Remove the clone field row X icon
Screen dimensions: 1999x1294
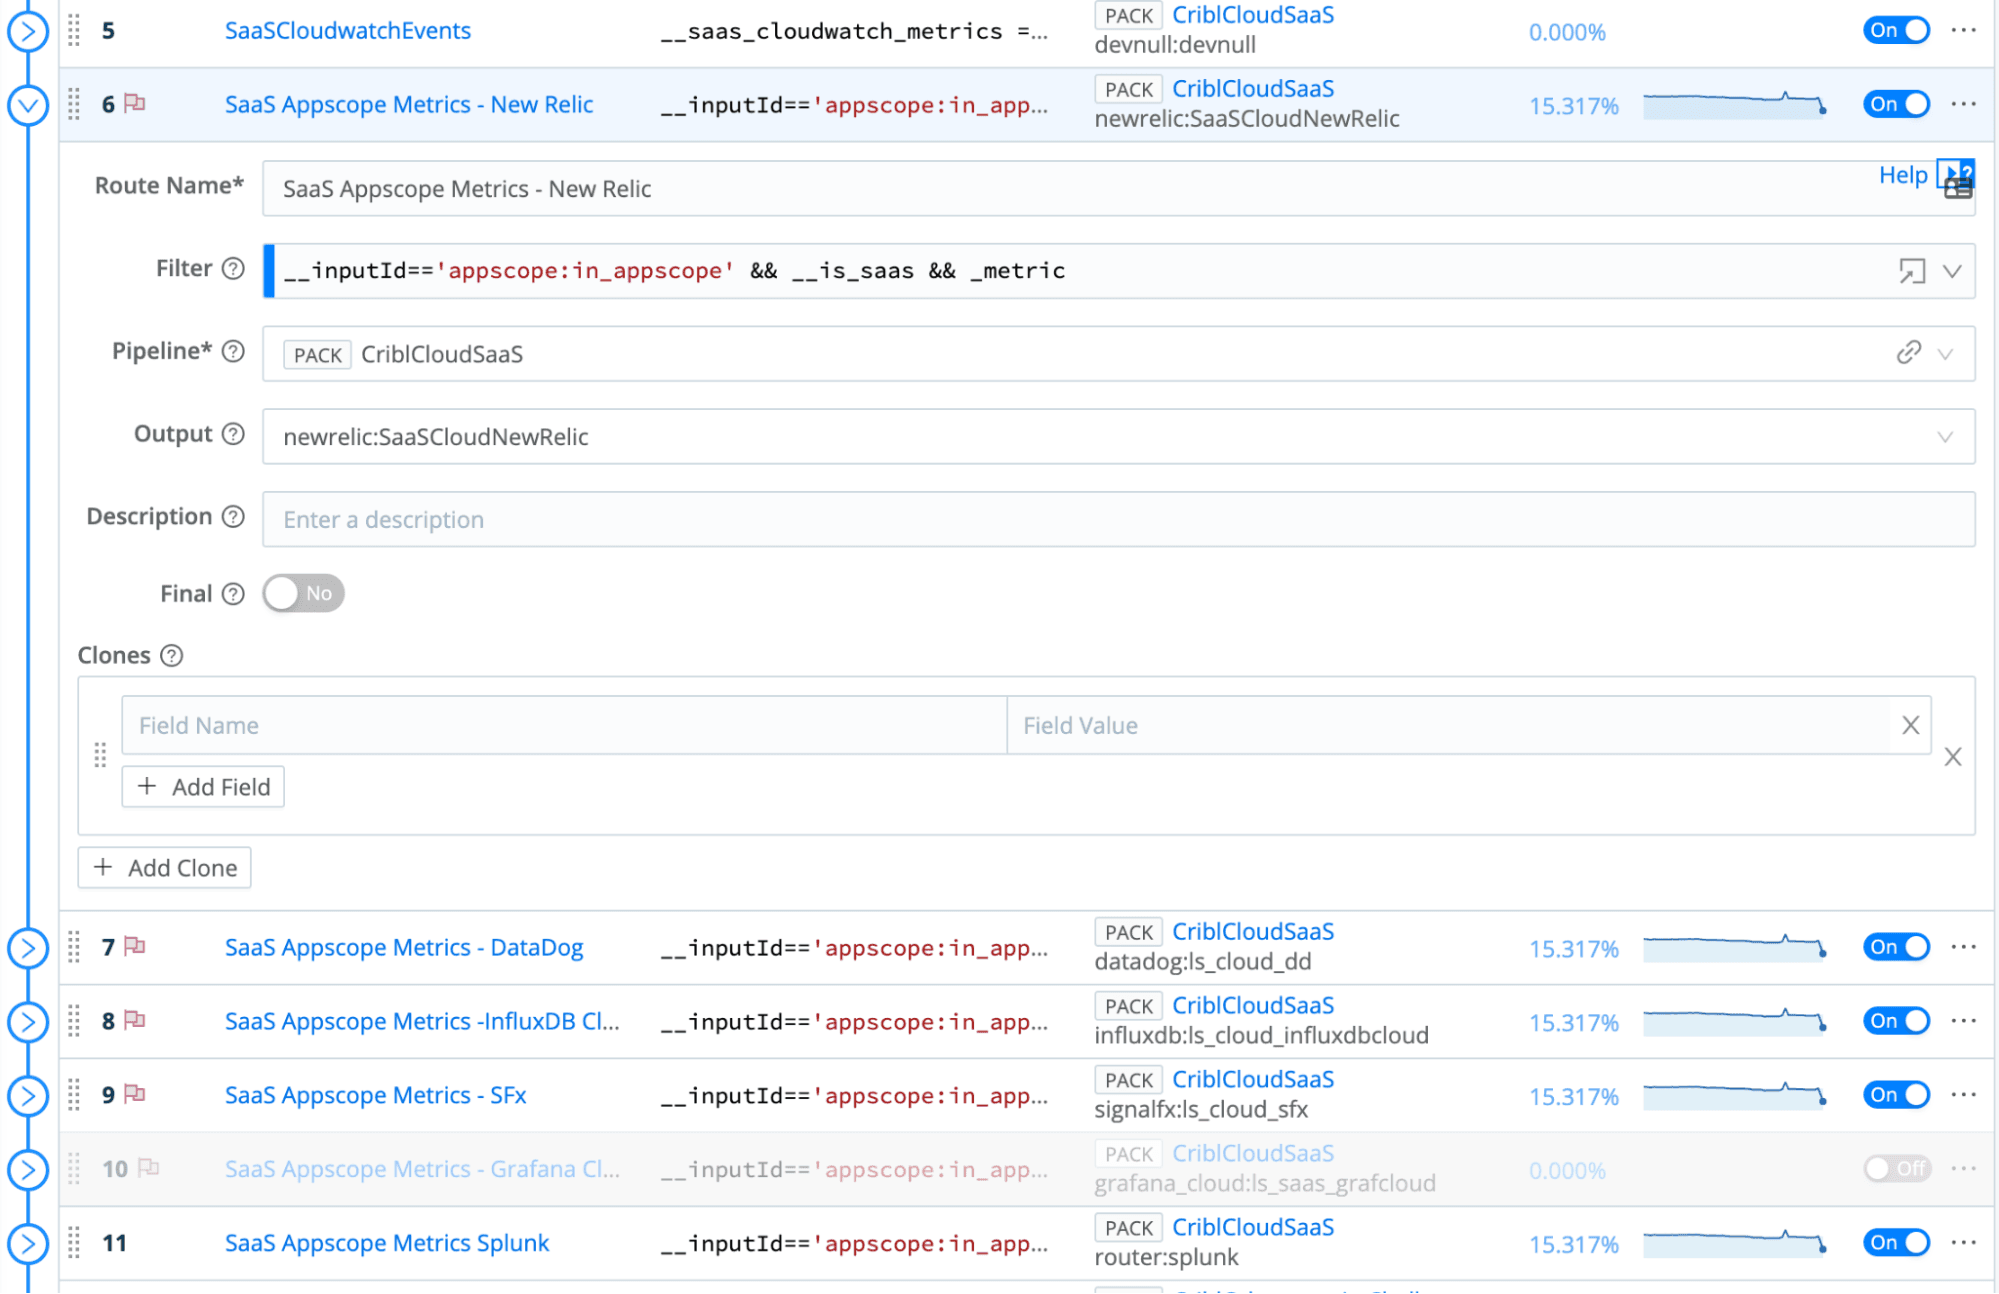click(x=1910, y=725)
